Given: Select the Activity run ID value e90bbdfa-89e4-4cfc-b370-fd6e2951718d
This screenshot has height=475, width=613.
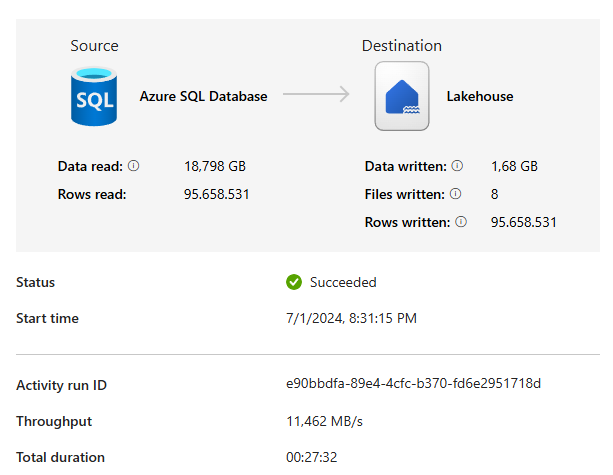Looking at the screenshot, I should (413, 384).
